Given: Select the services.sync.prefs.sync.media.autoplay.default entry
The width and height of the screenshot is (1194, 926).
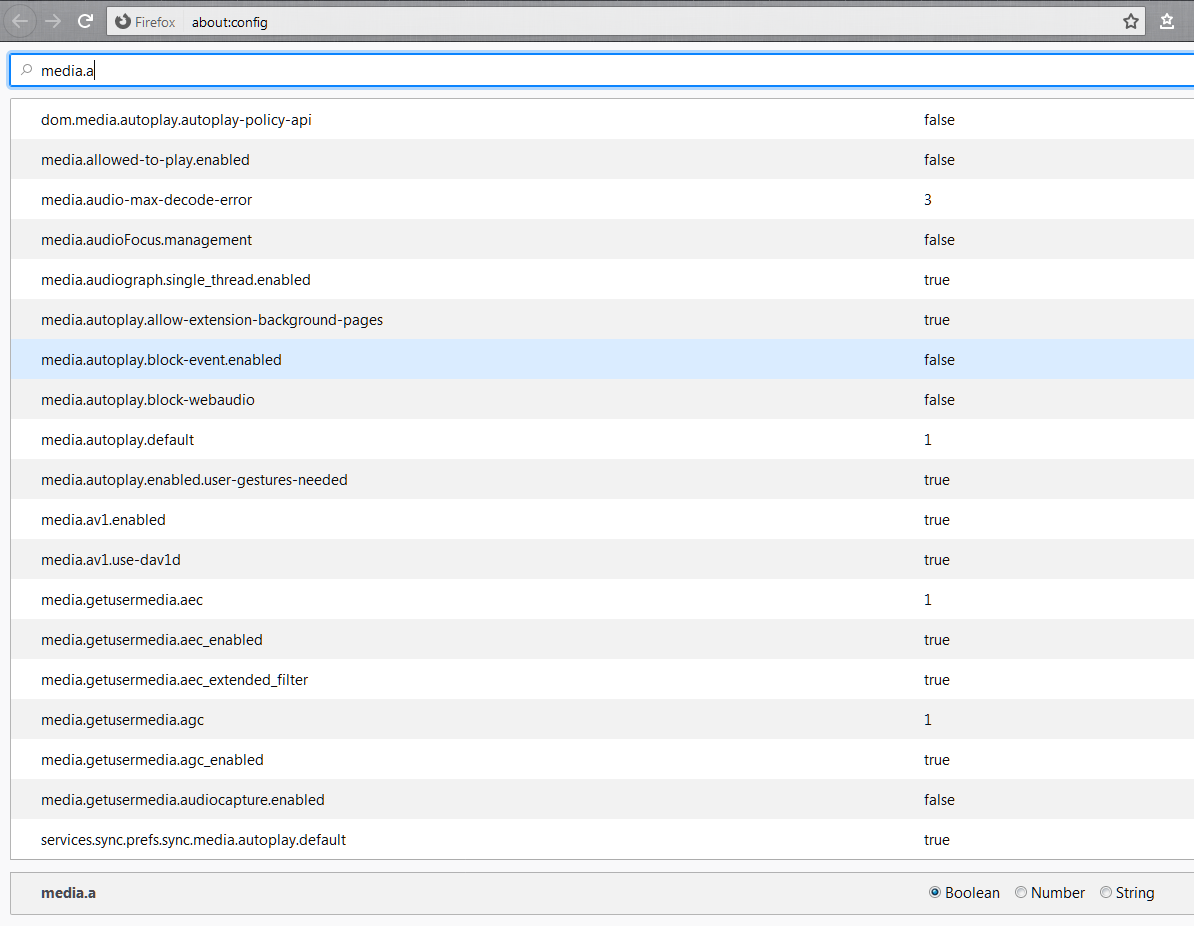Looking at the screenshot, I should tap(192, 839).
